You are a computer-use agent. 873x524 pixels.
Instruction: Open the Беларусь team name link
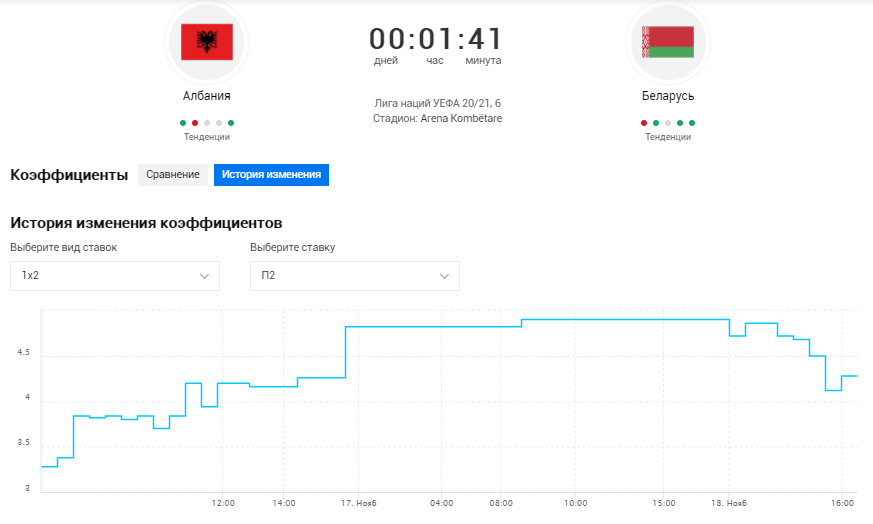coord(668,96)
